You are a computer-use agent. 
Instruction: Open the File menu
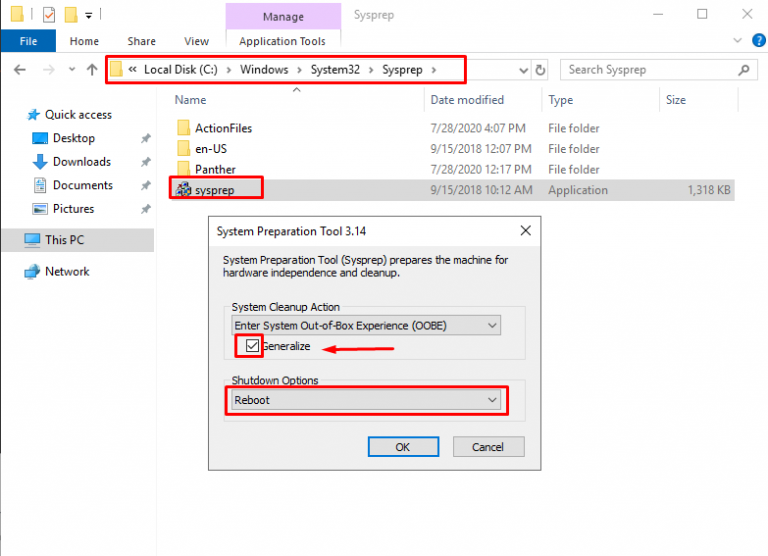pos(28,41)
